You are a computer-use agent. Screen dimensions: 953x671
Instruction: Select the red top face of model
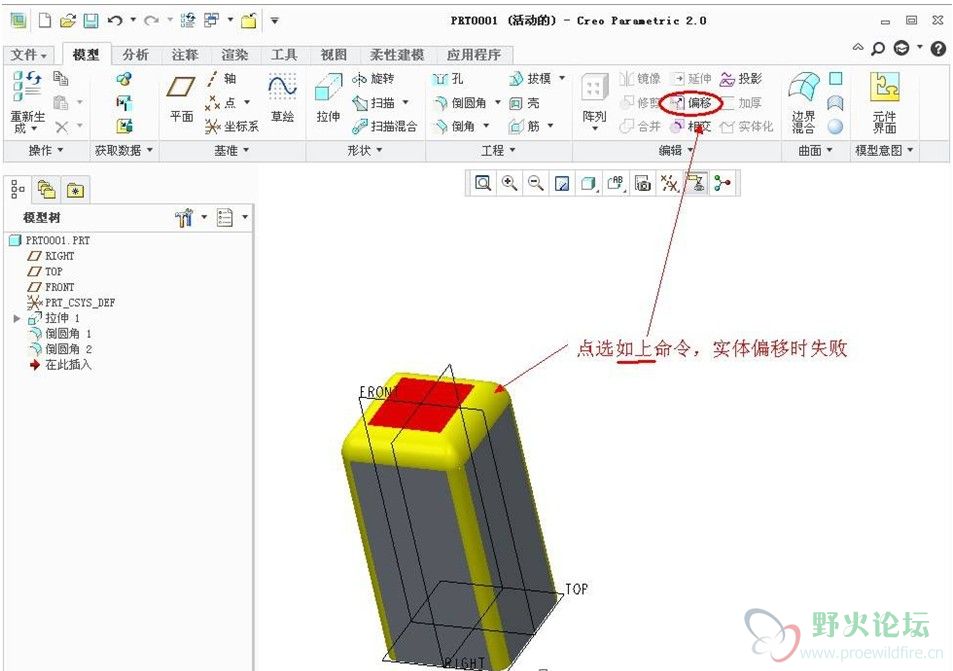pyautogui.click(x=419, y=405)
